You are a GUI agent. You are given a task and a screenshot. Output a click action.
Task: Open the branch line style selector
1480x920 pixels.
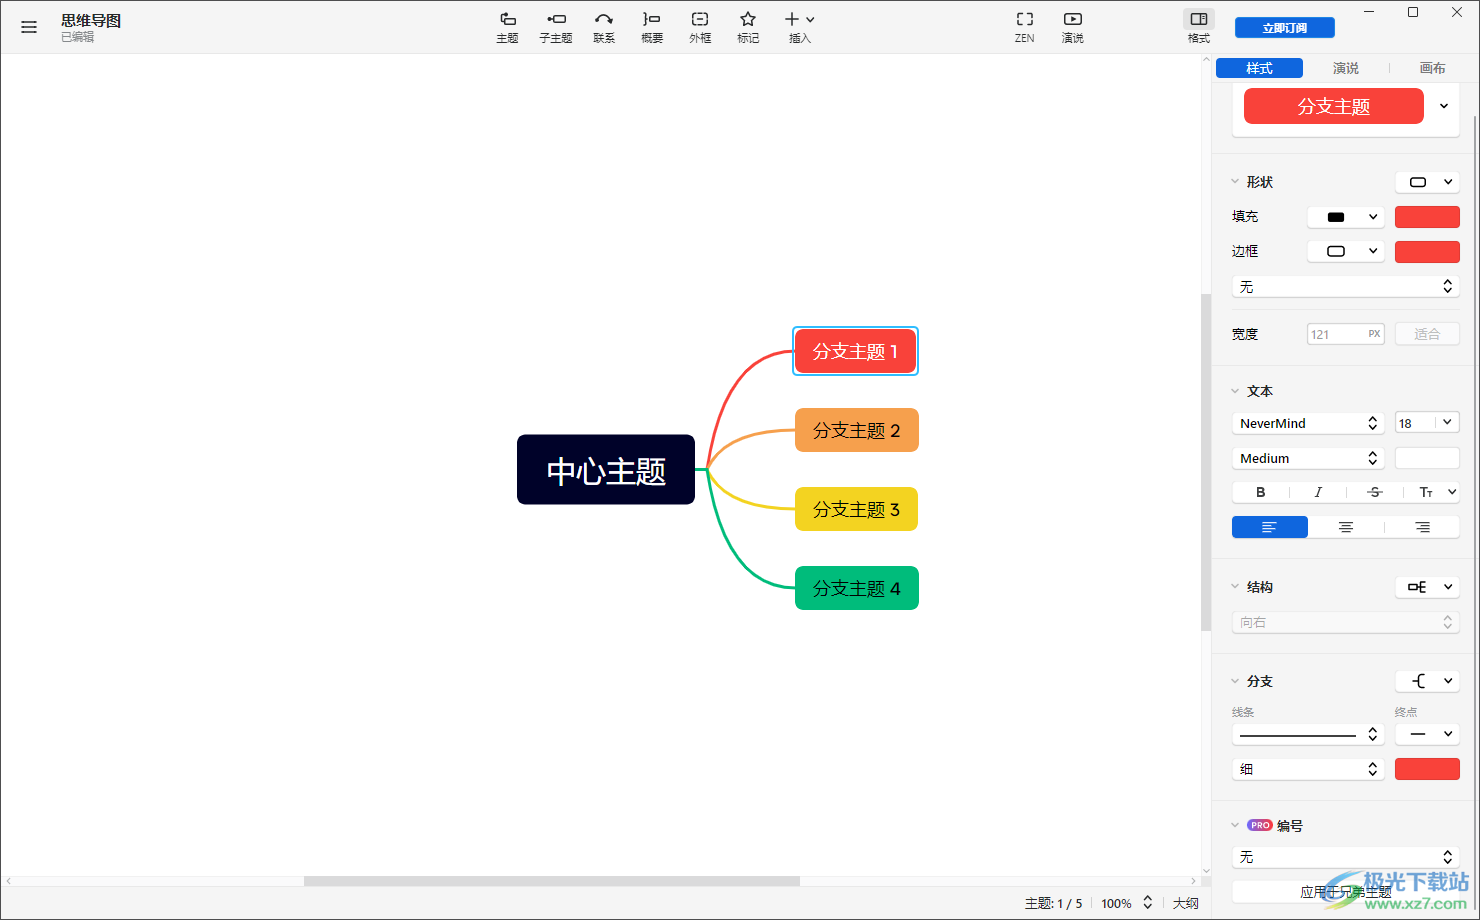click(x=1308, y=734)
